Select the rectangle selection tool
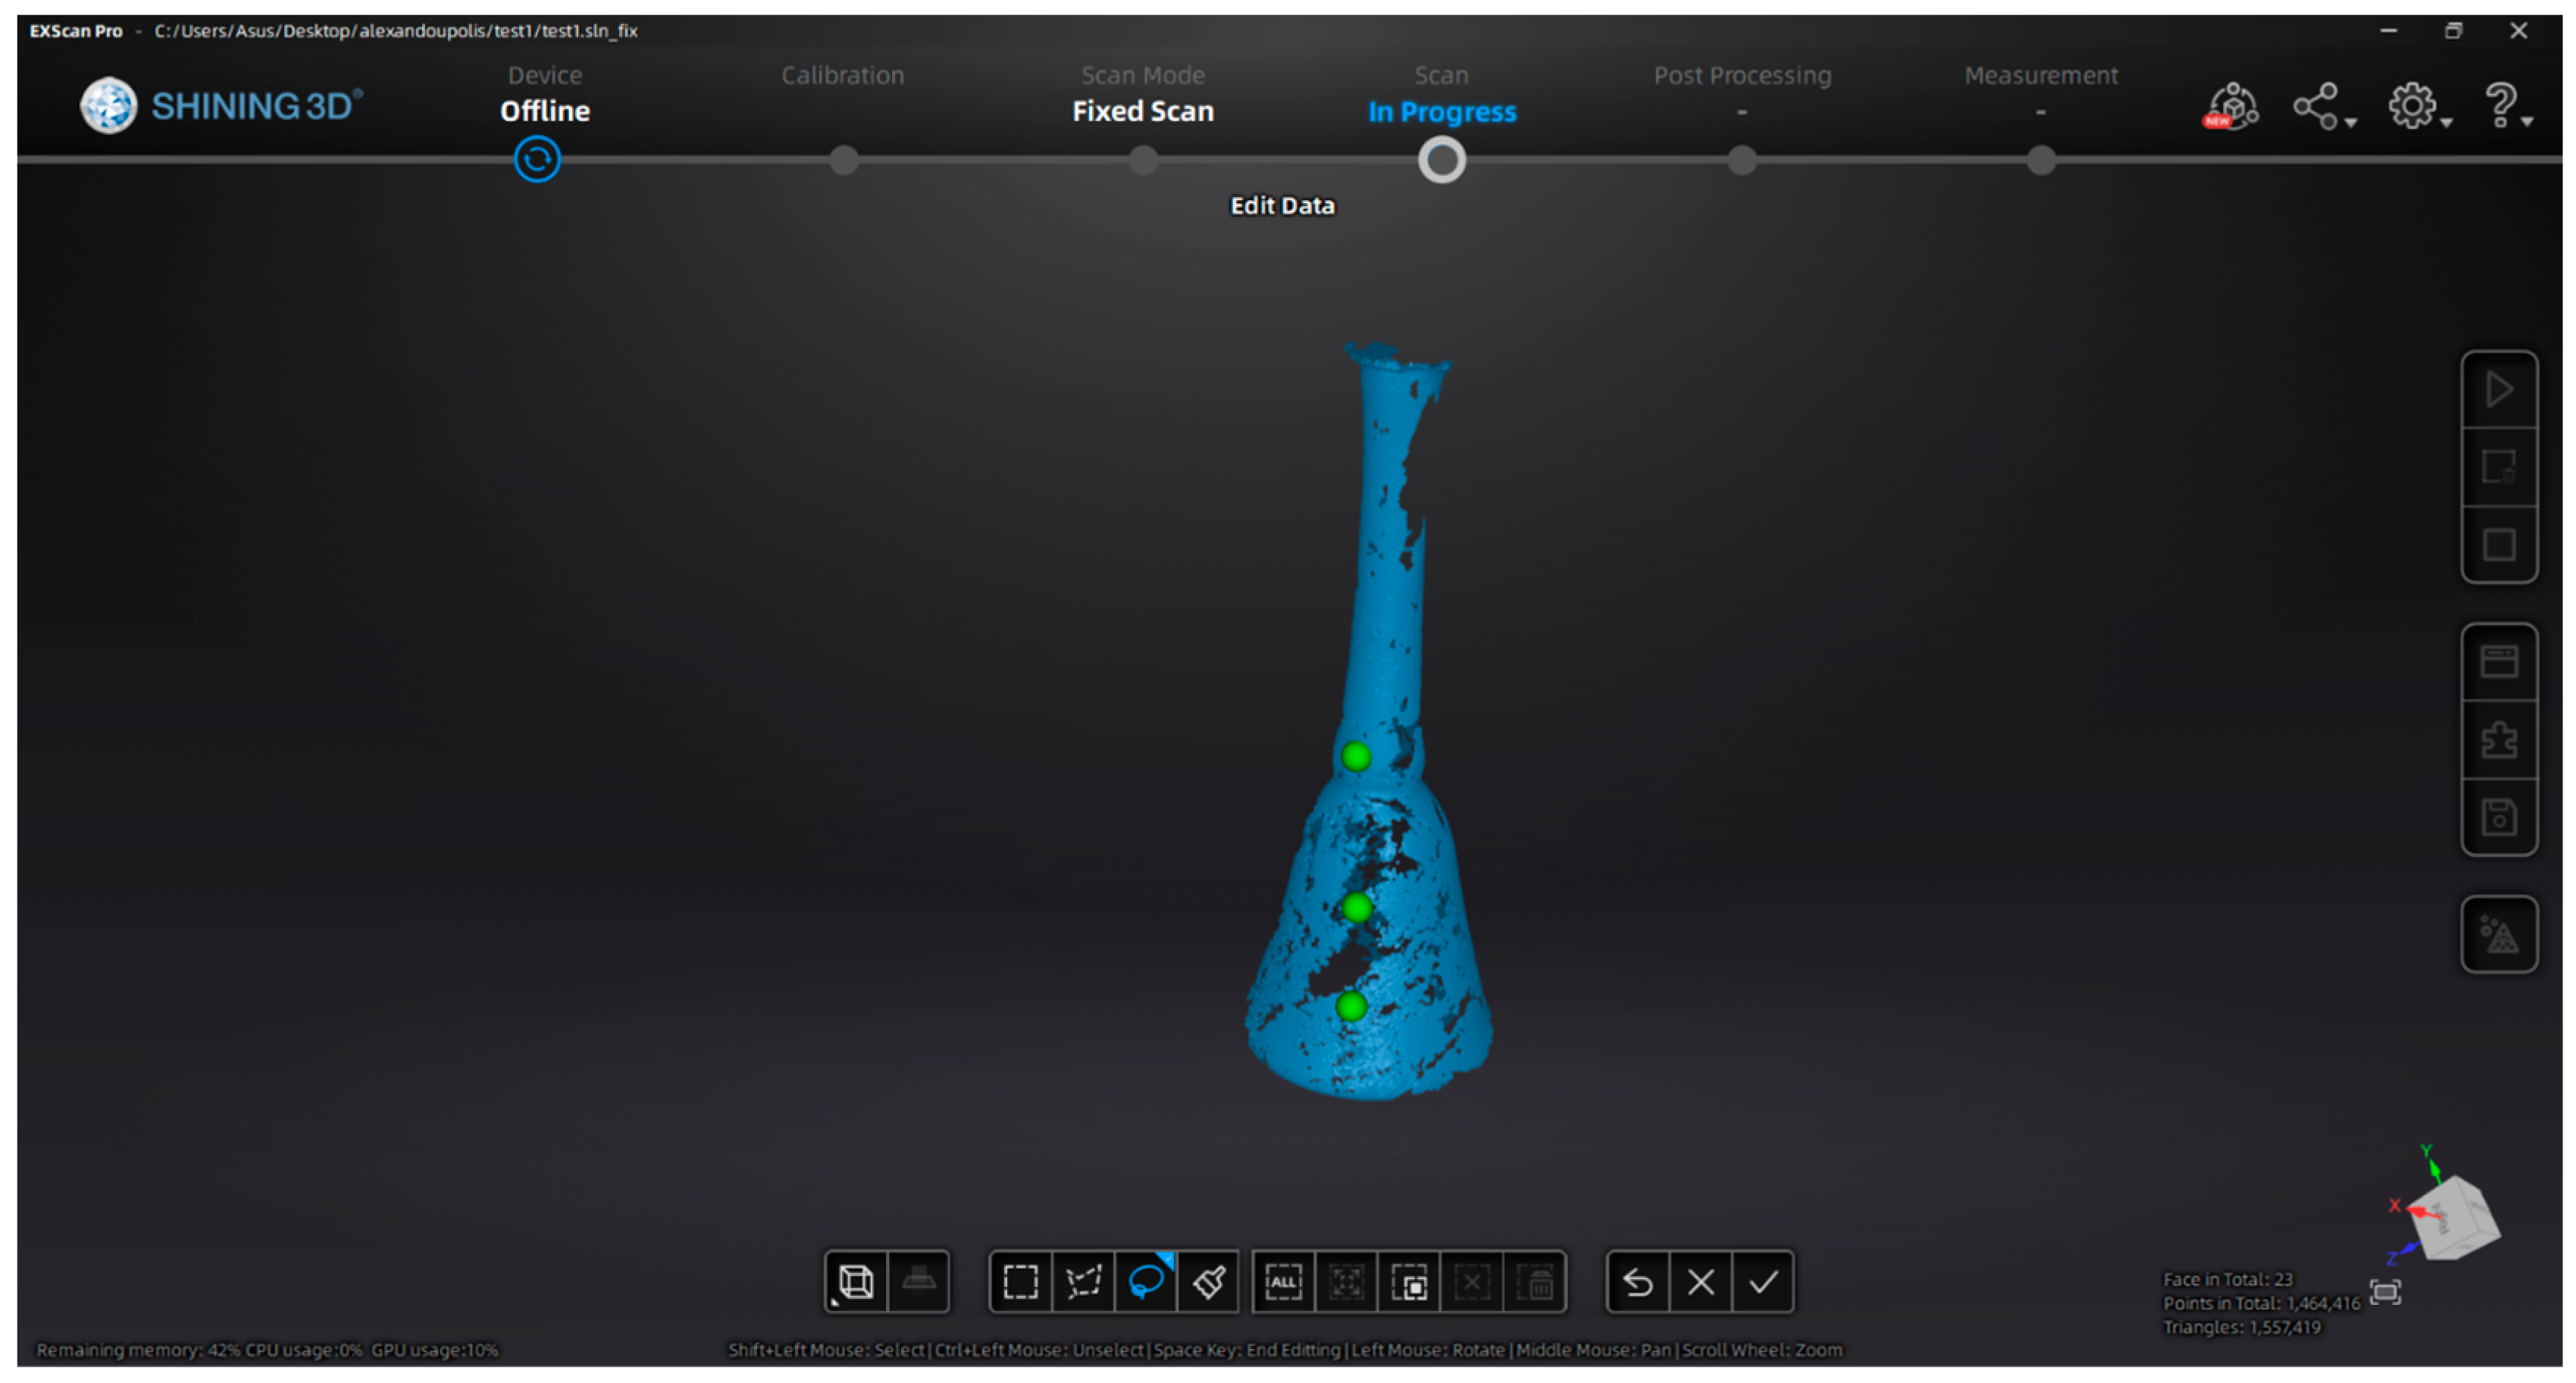Image resolution: width=2576 pixels, height=1383 pixels. tap(1020, 1281)
